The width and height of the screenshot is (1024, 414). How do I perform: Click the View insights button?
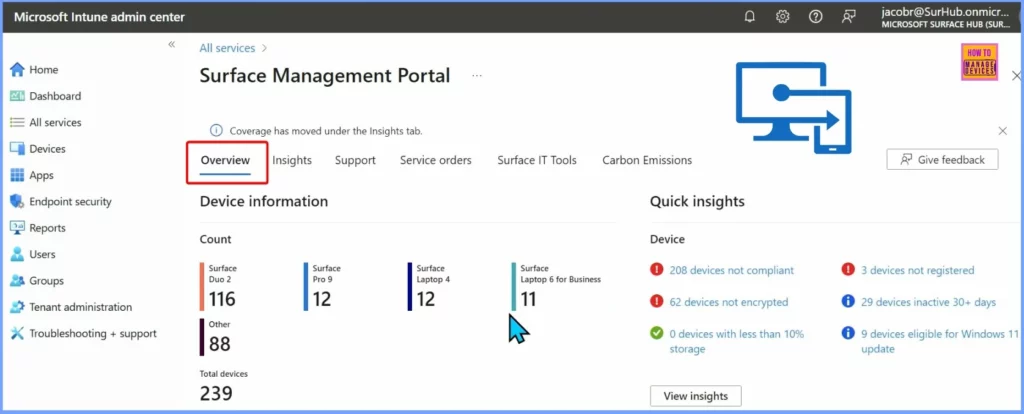click(x=696, y=396)
